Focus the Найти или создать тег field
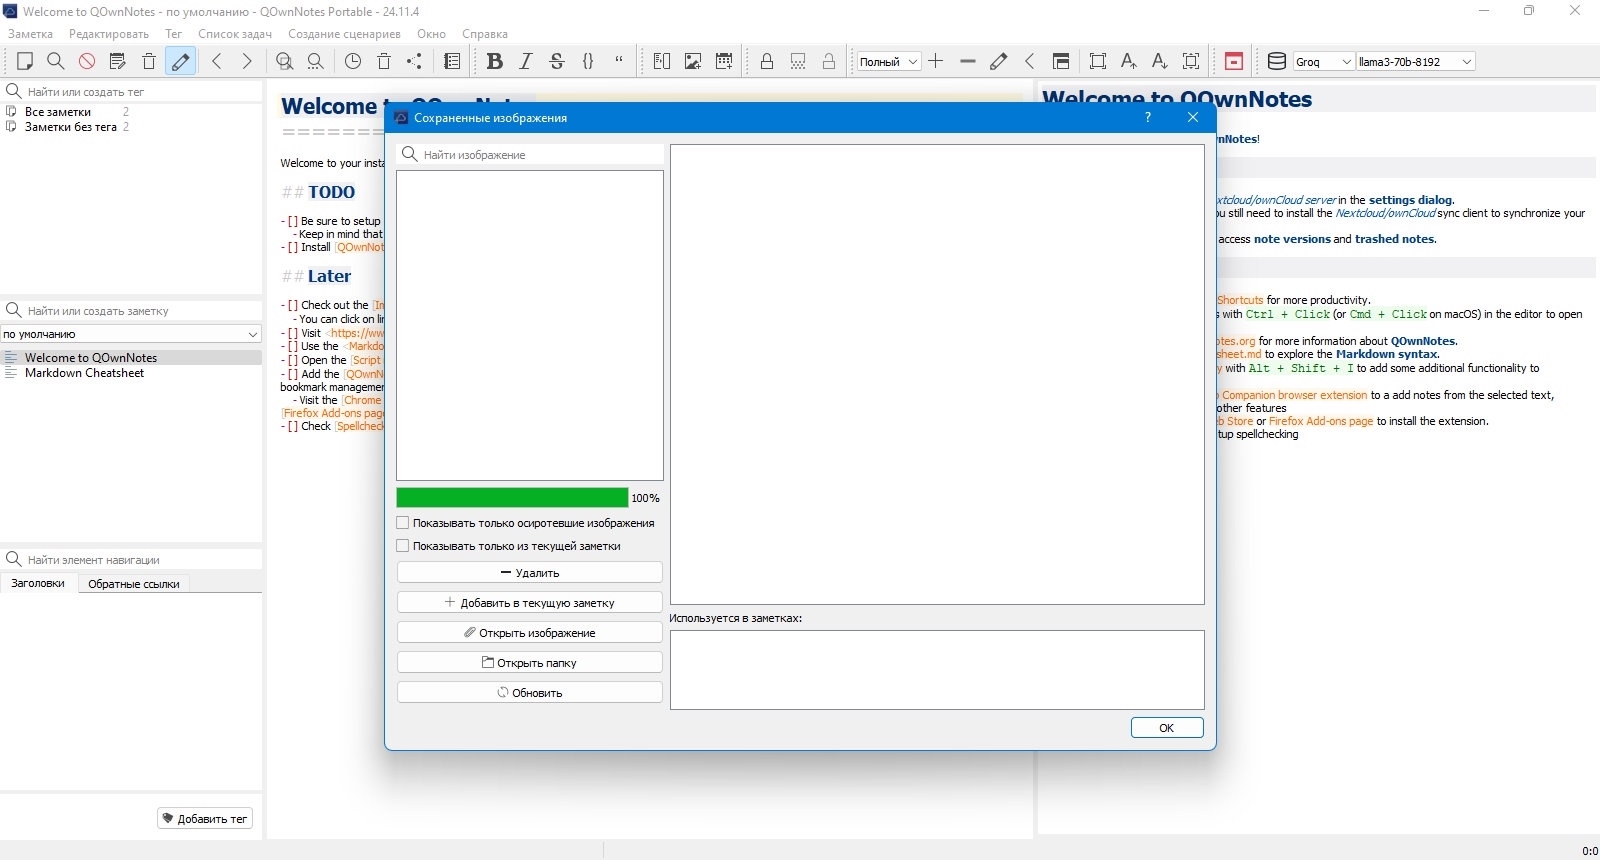 coord(131,91)
